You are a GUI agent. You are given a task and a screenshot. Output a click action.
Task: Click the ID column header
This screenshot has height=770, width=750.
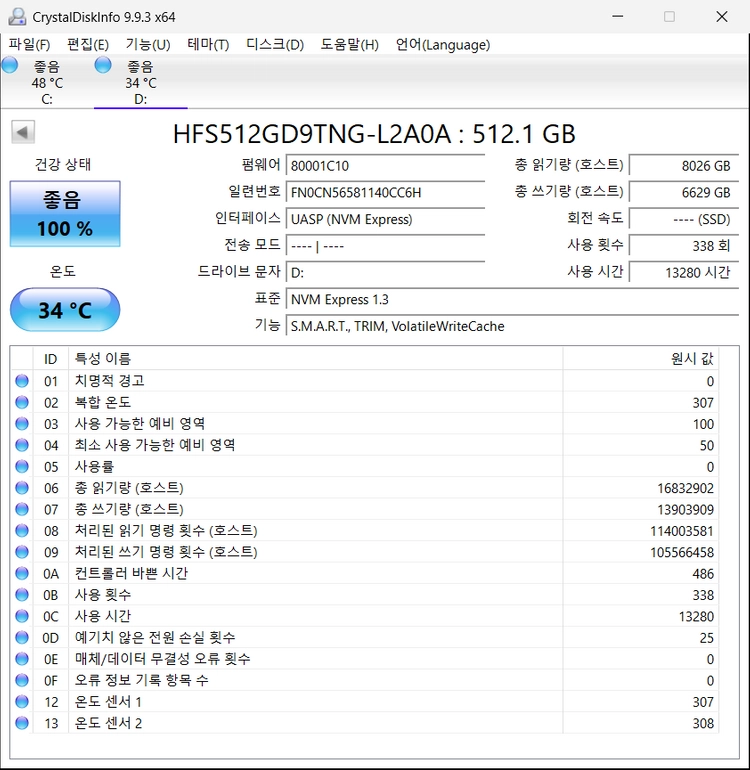pyautogui.click(x=51, y=359)
